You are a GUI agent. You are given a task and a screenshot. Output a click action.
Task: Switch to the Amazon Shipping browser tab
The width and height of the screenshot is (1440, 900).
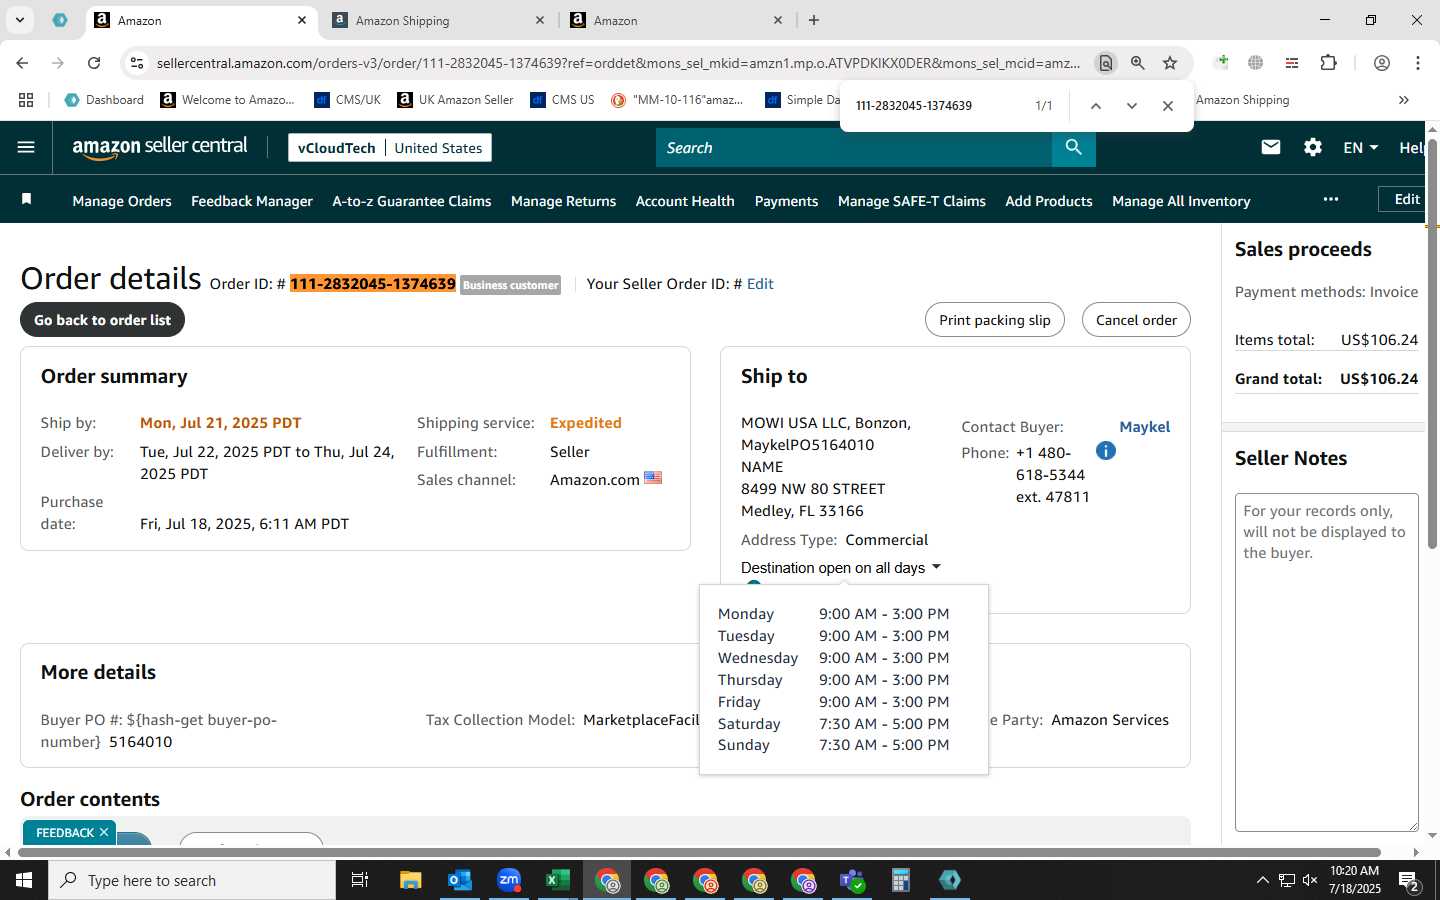pos(438,20)
